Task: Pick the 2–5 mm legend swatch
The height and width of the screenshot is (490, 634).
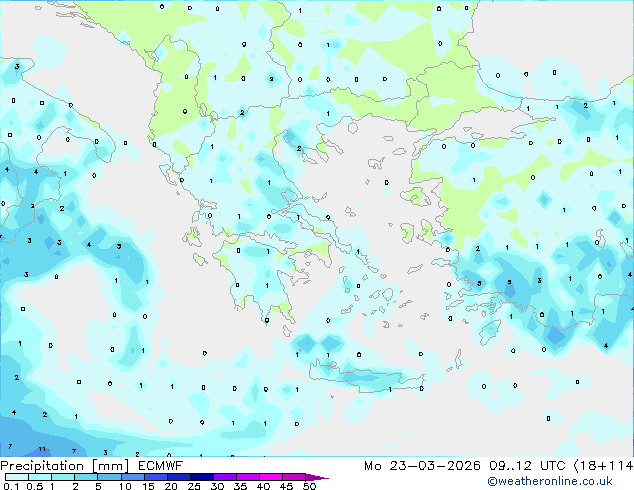Action: tap(86, 477)
